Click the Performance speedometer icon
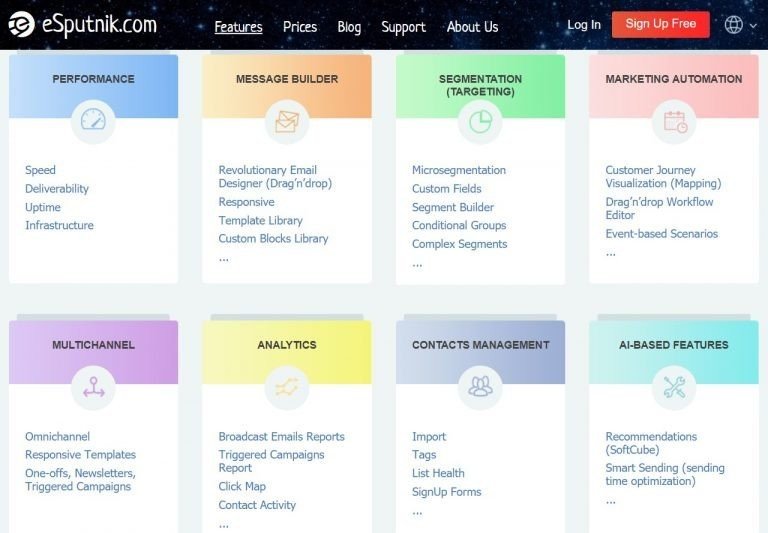 coord(93,121)
